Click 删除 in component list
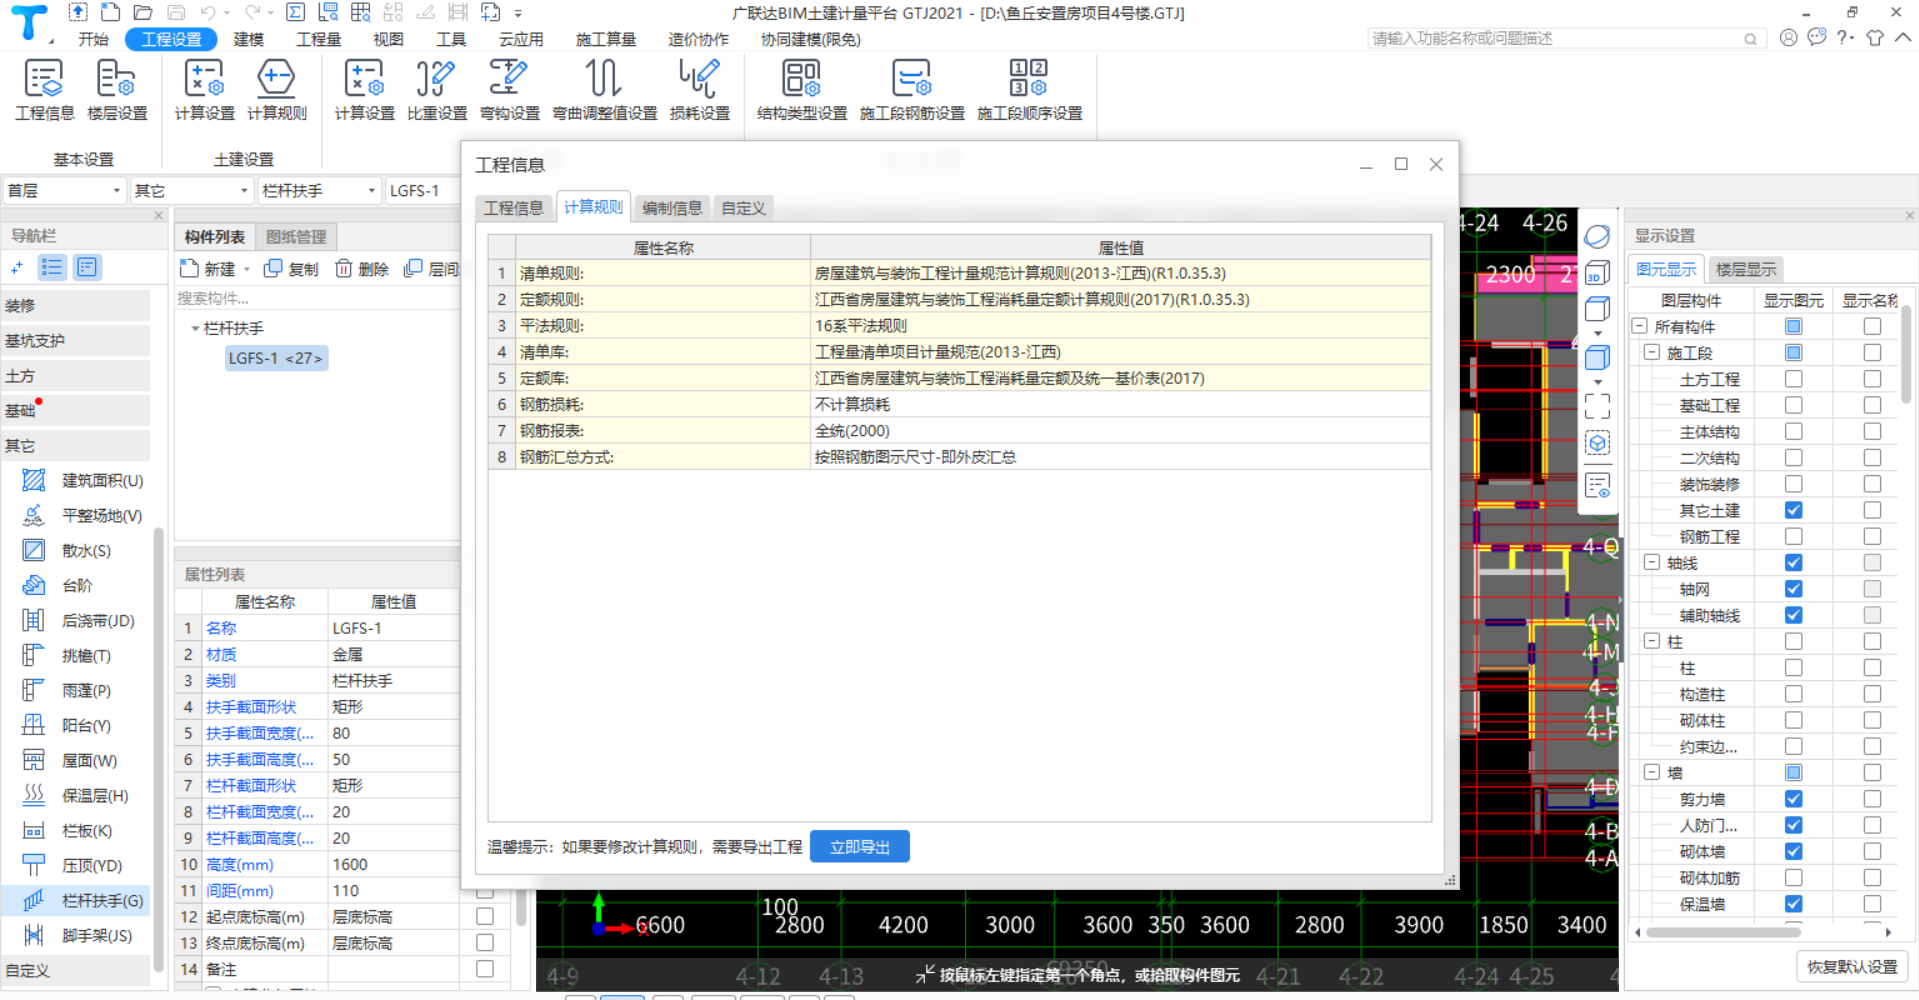The height and width of the screenshot is (1000, 1919). click(x=362, y=269)
